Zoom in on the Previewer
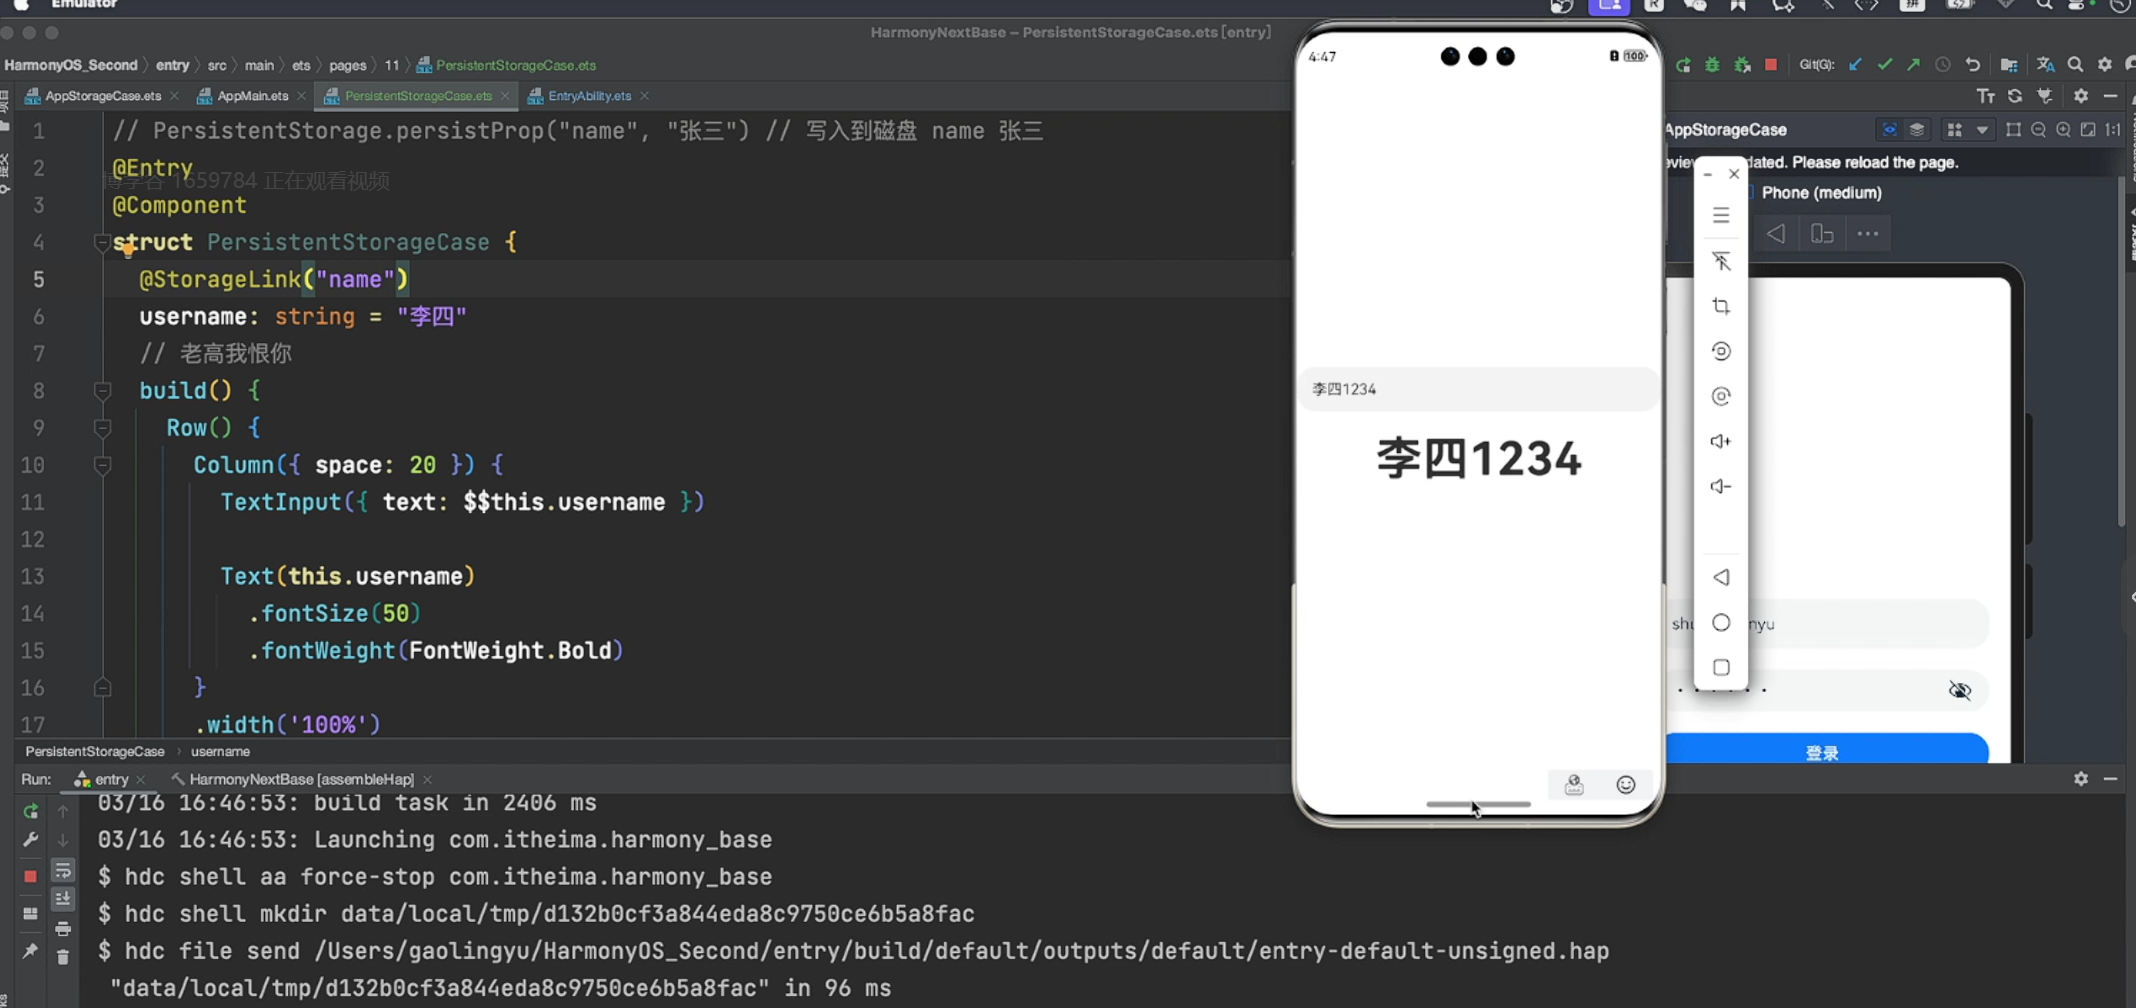This screenshot has width=2136, height=1008. [2063, 130]
